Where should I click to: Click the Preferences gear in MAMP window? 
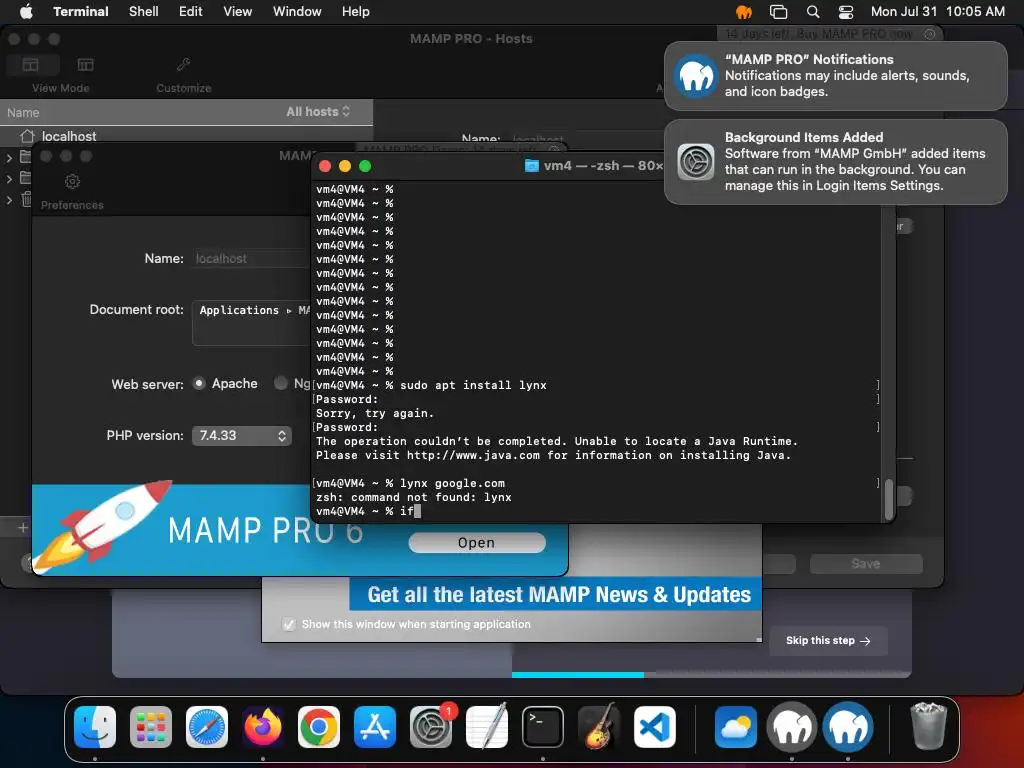click(72, 182)
